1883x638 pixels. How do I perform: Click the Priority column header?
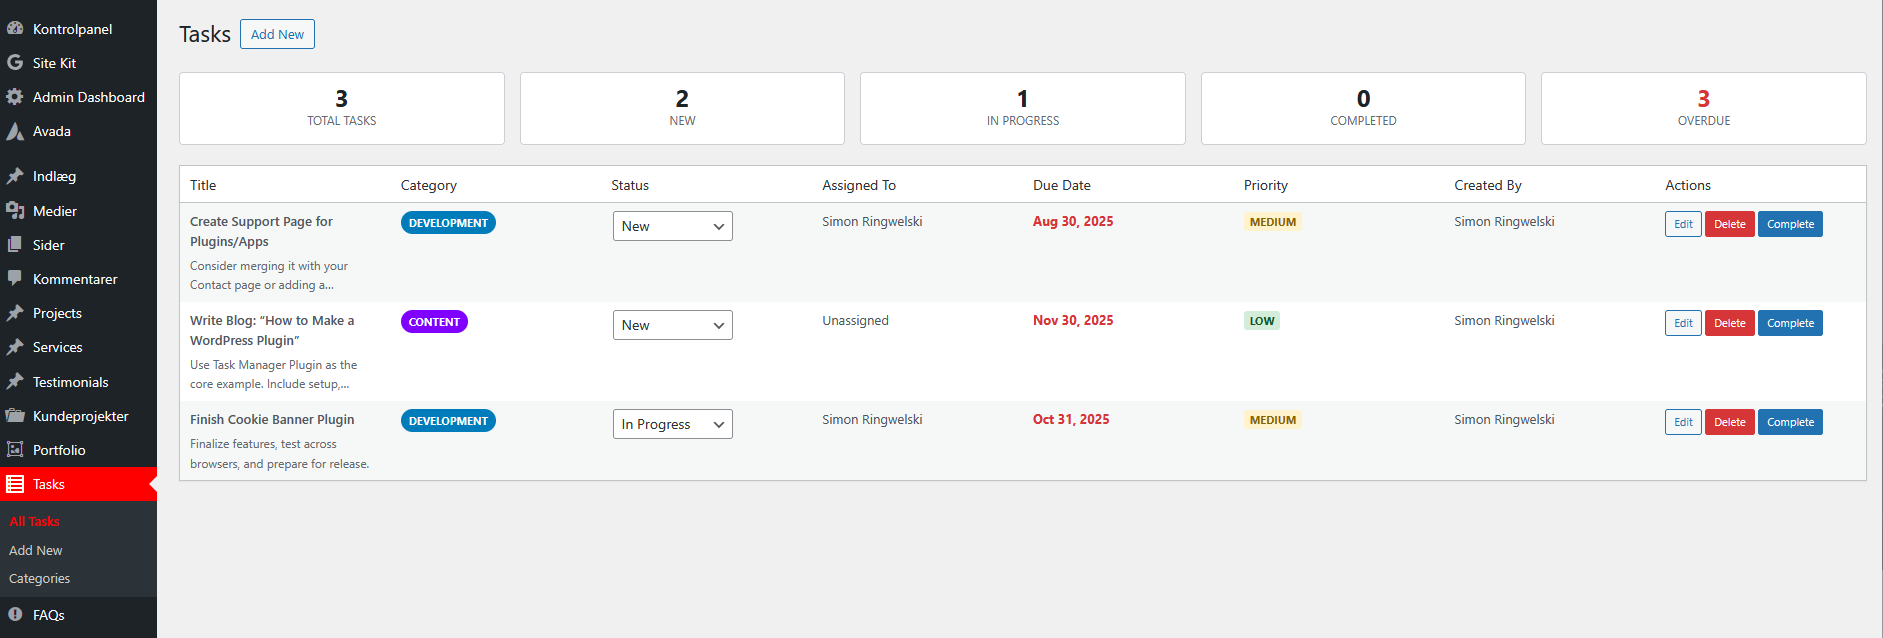[x=1266, y=185]
